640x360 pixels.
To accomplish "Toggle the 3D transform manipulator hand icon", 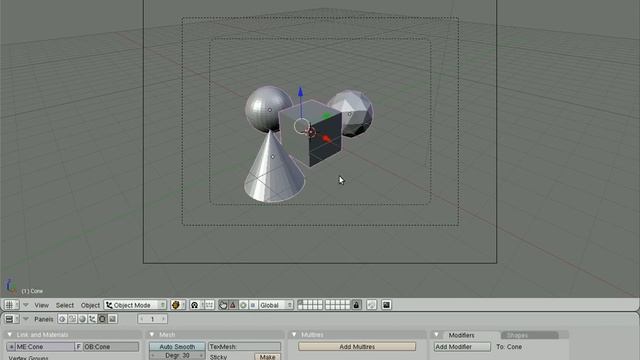I will (223, 305).
